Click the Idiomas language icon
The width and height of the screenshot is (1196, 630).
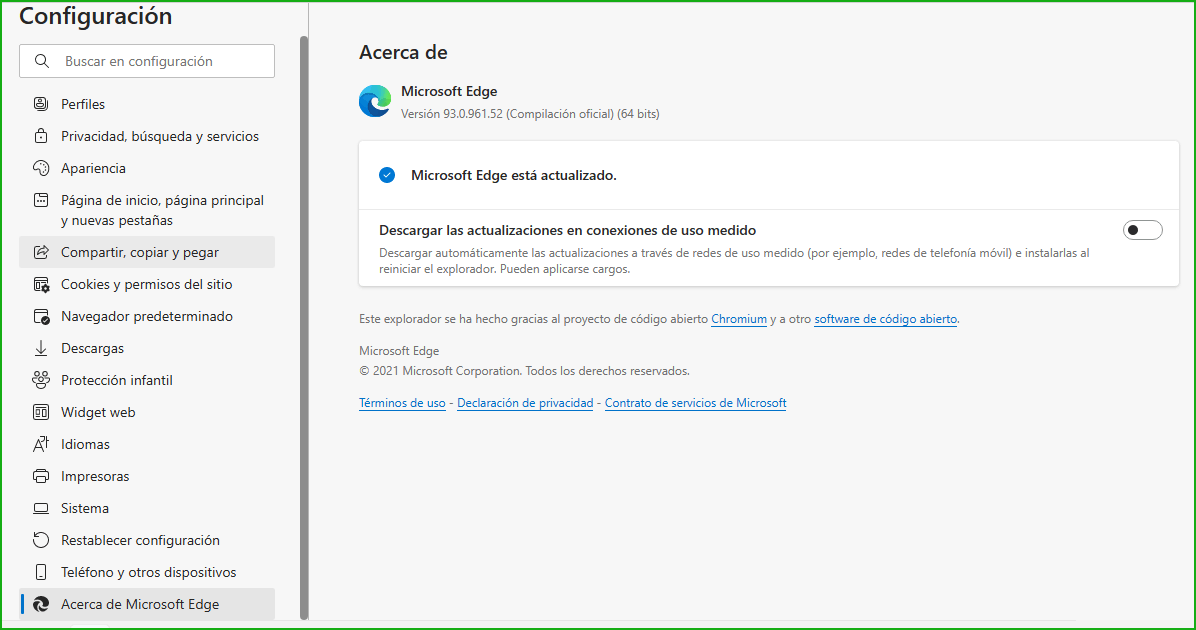[x=41, y=444]
